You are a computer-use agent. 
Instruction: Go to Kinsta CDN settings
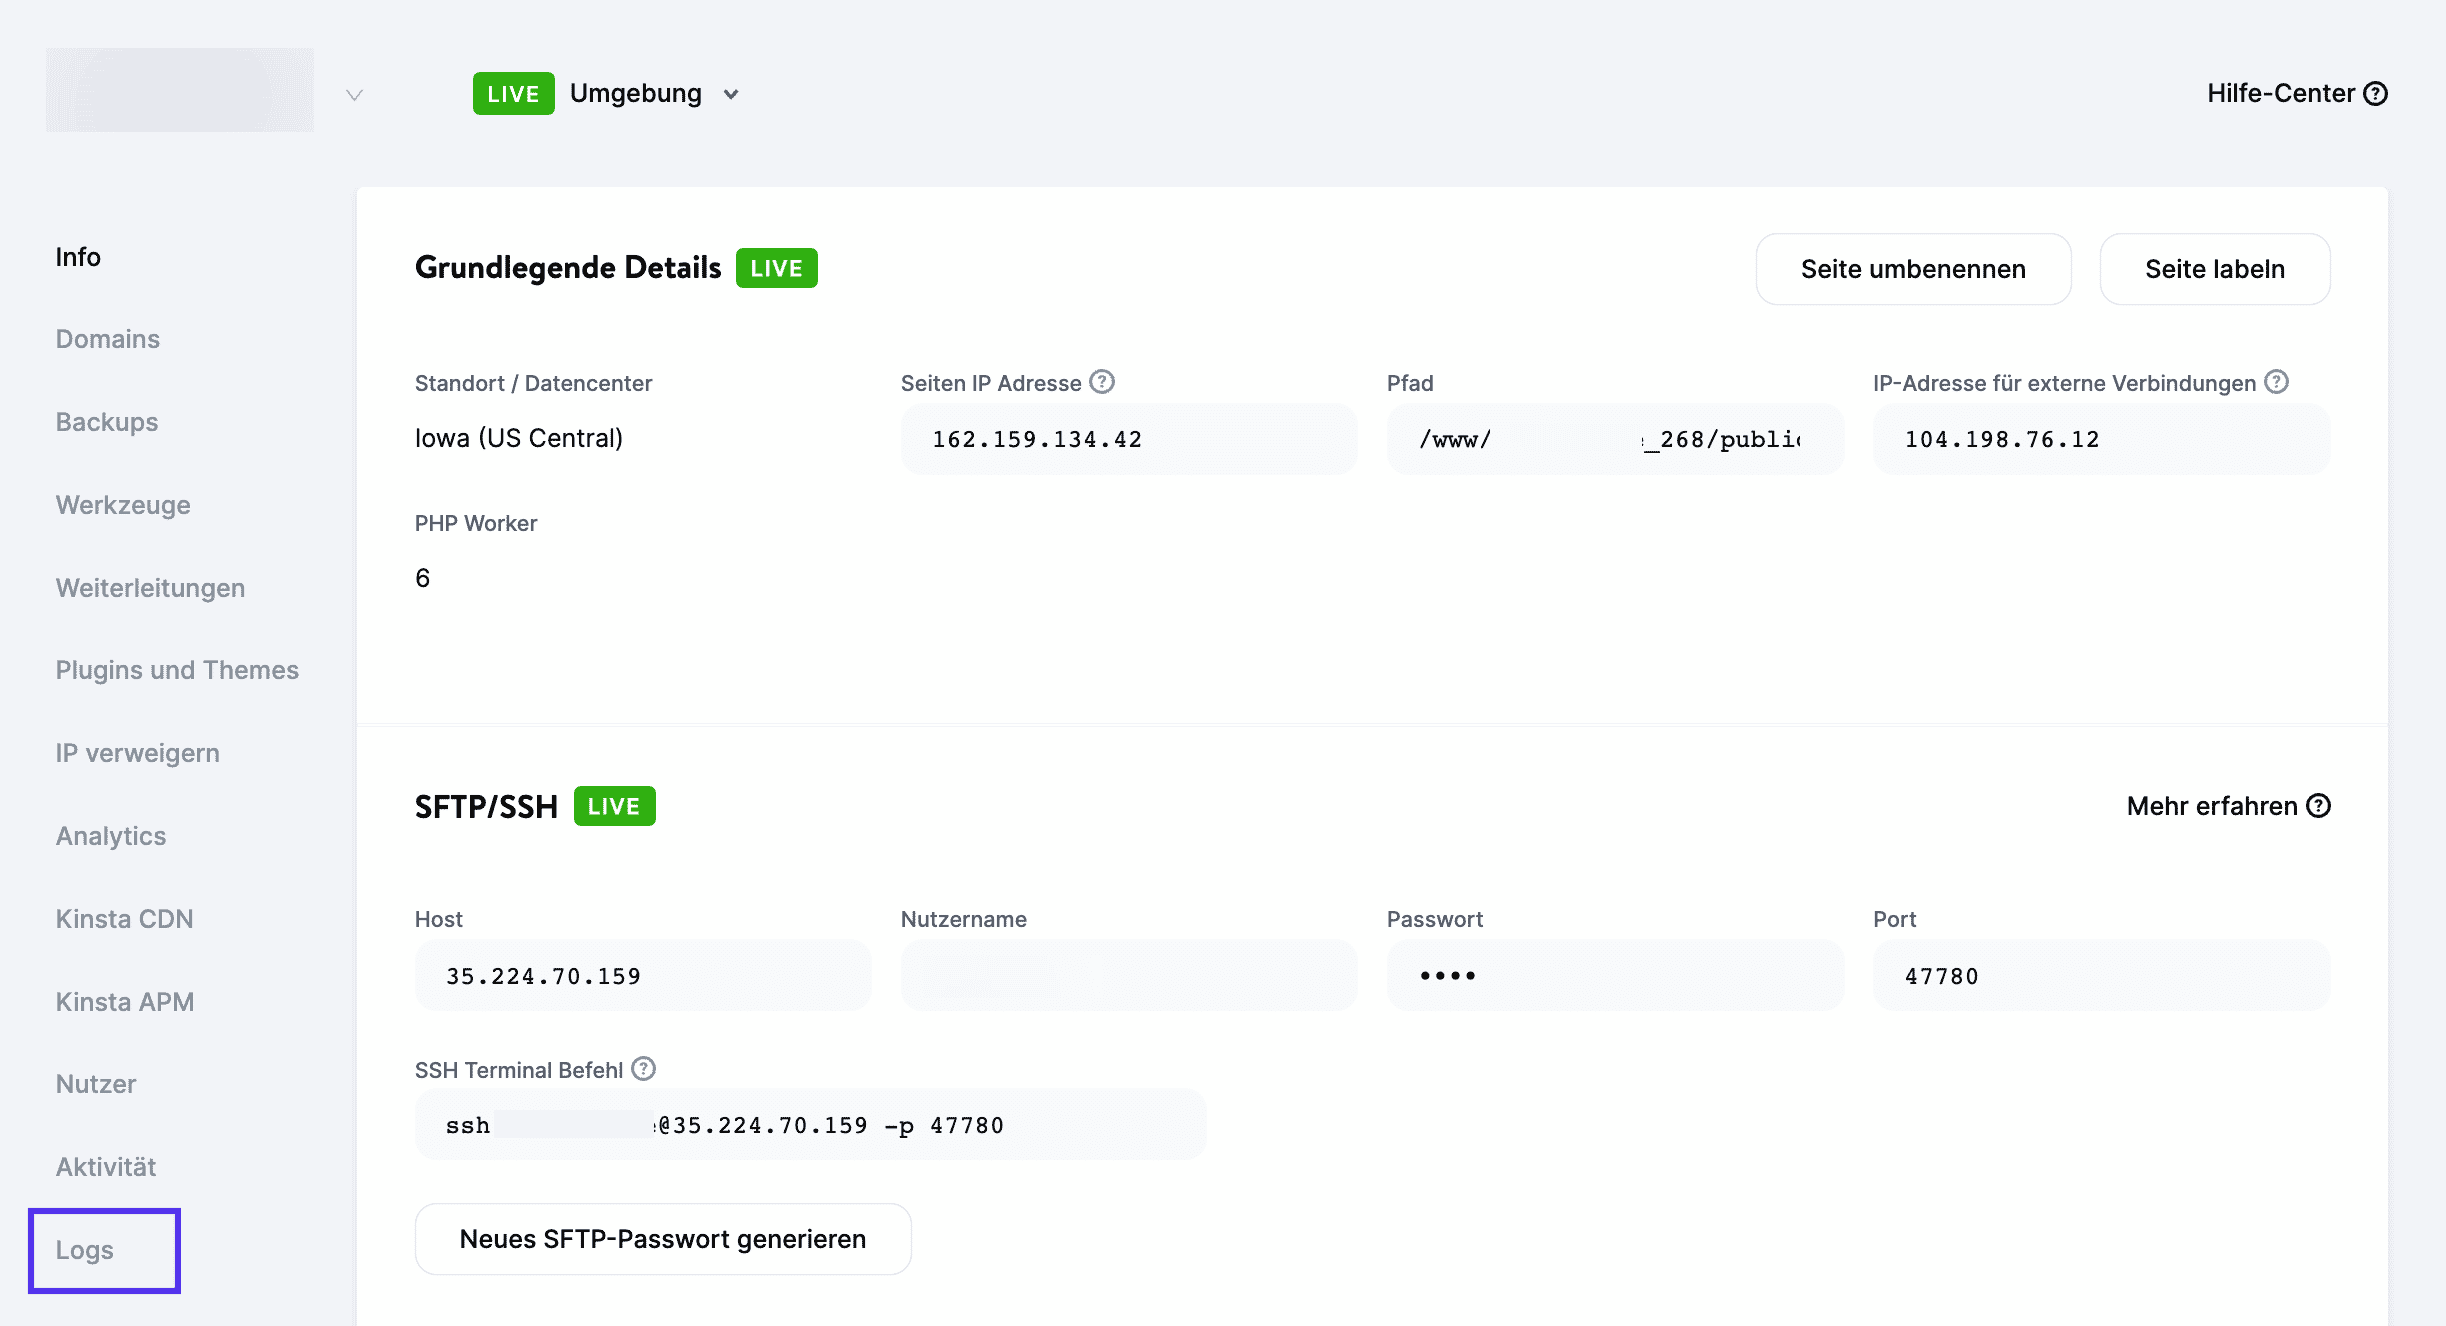124,918
